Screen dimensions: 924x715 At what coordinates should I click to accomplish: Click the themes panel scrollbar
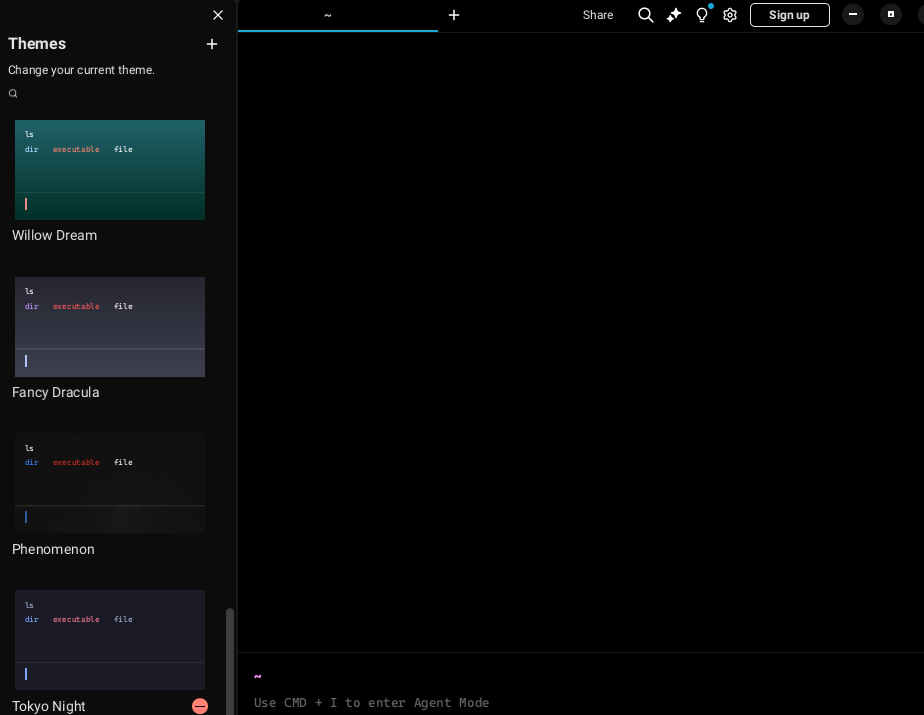coord(230,661)
